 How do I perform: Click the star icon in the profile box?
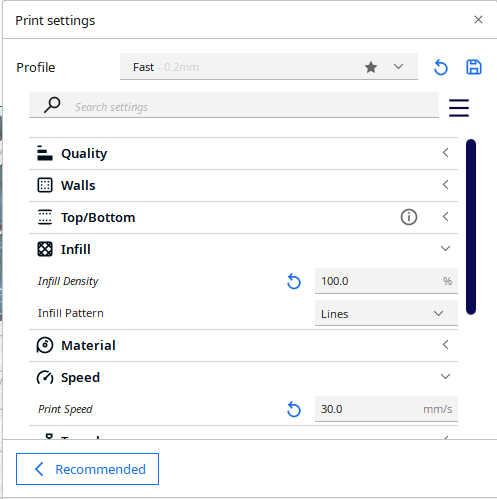[x=371, y=67]
